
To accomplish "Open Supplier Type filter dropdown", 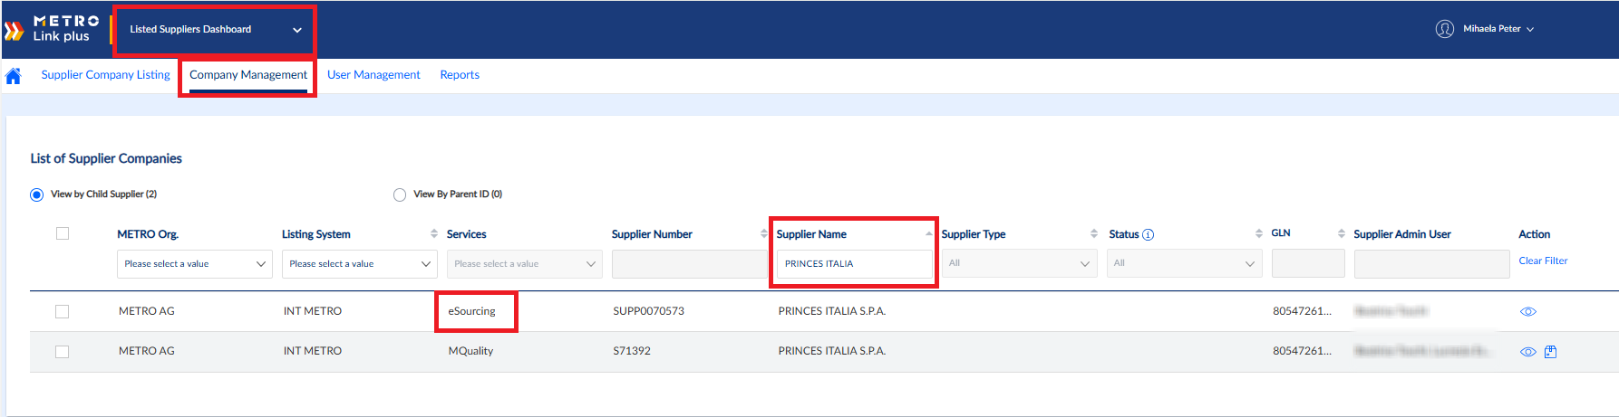I will (x=1019, y=264).
